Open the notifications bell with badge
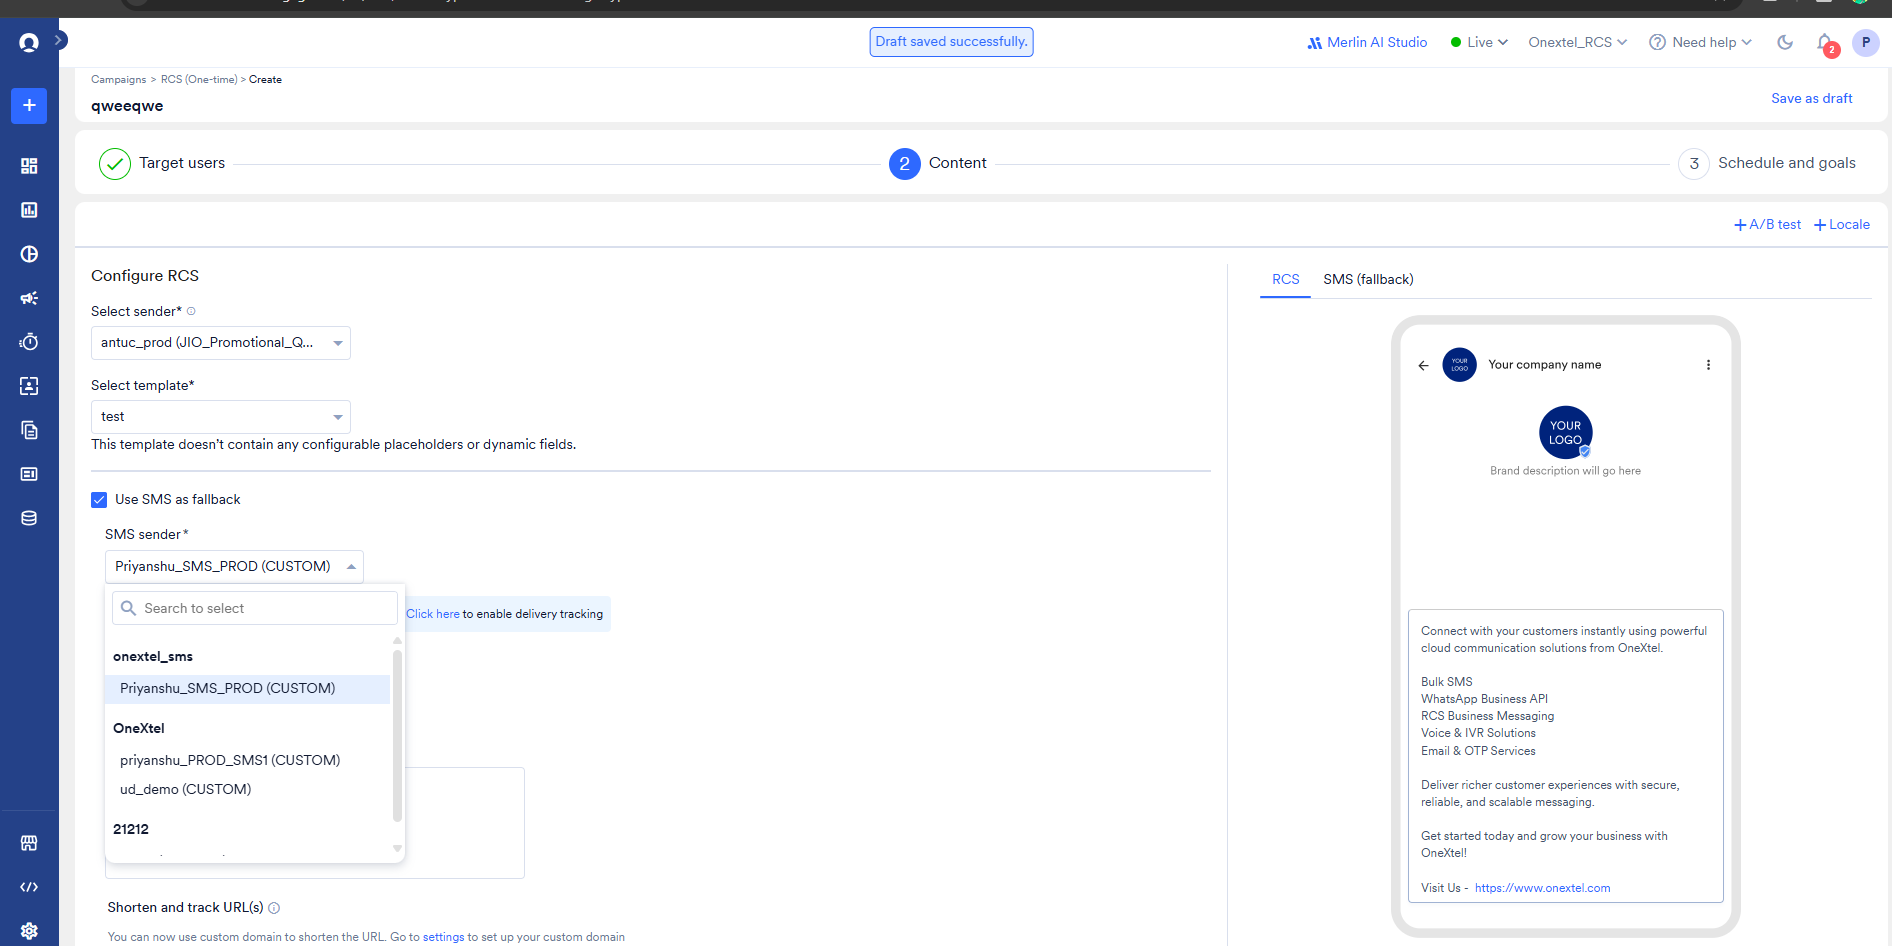 (1826, 43)
